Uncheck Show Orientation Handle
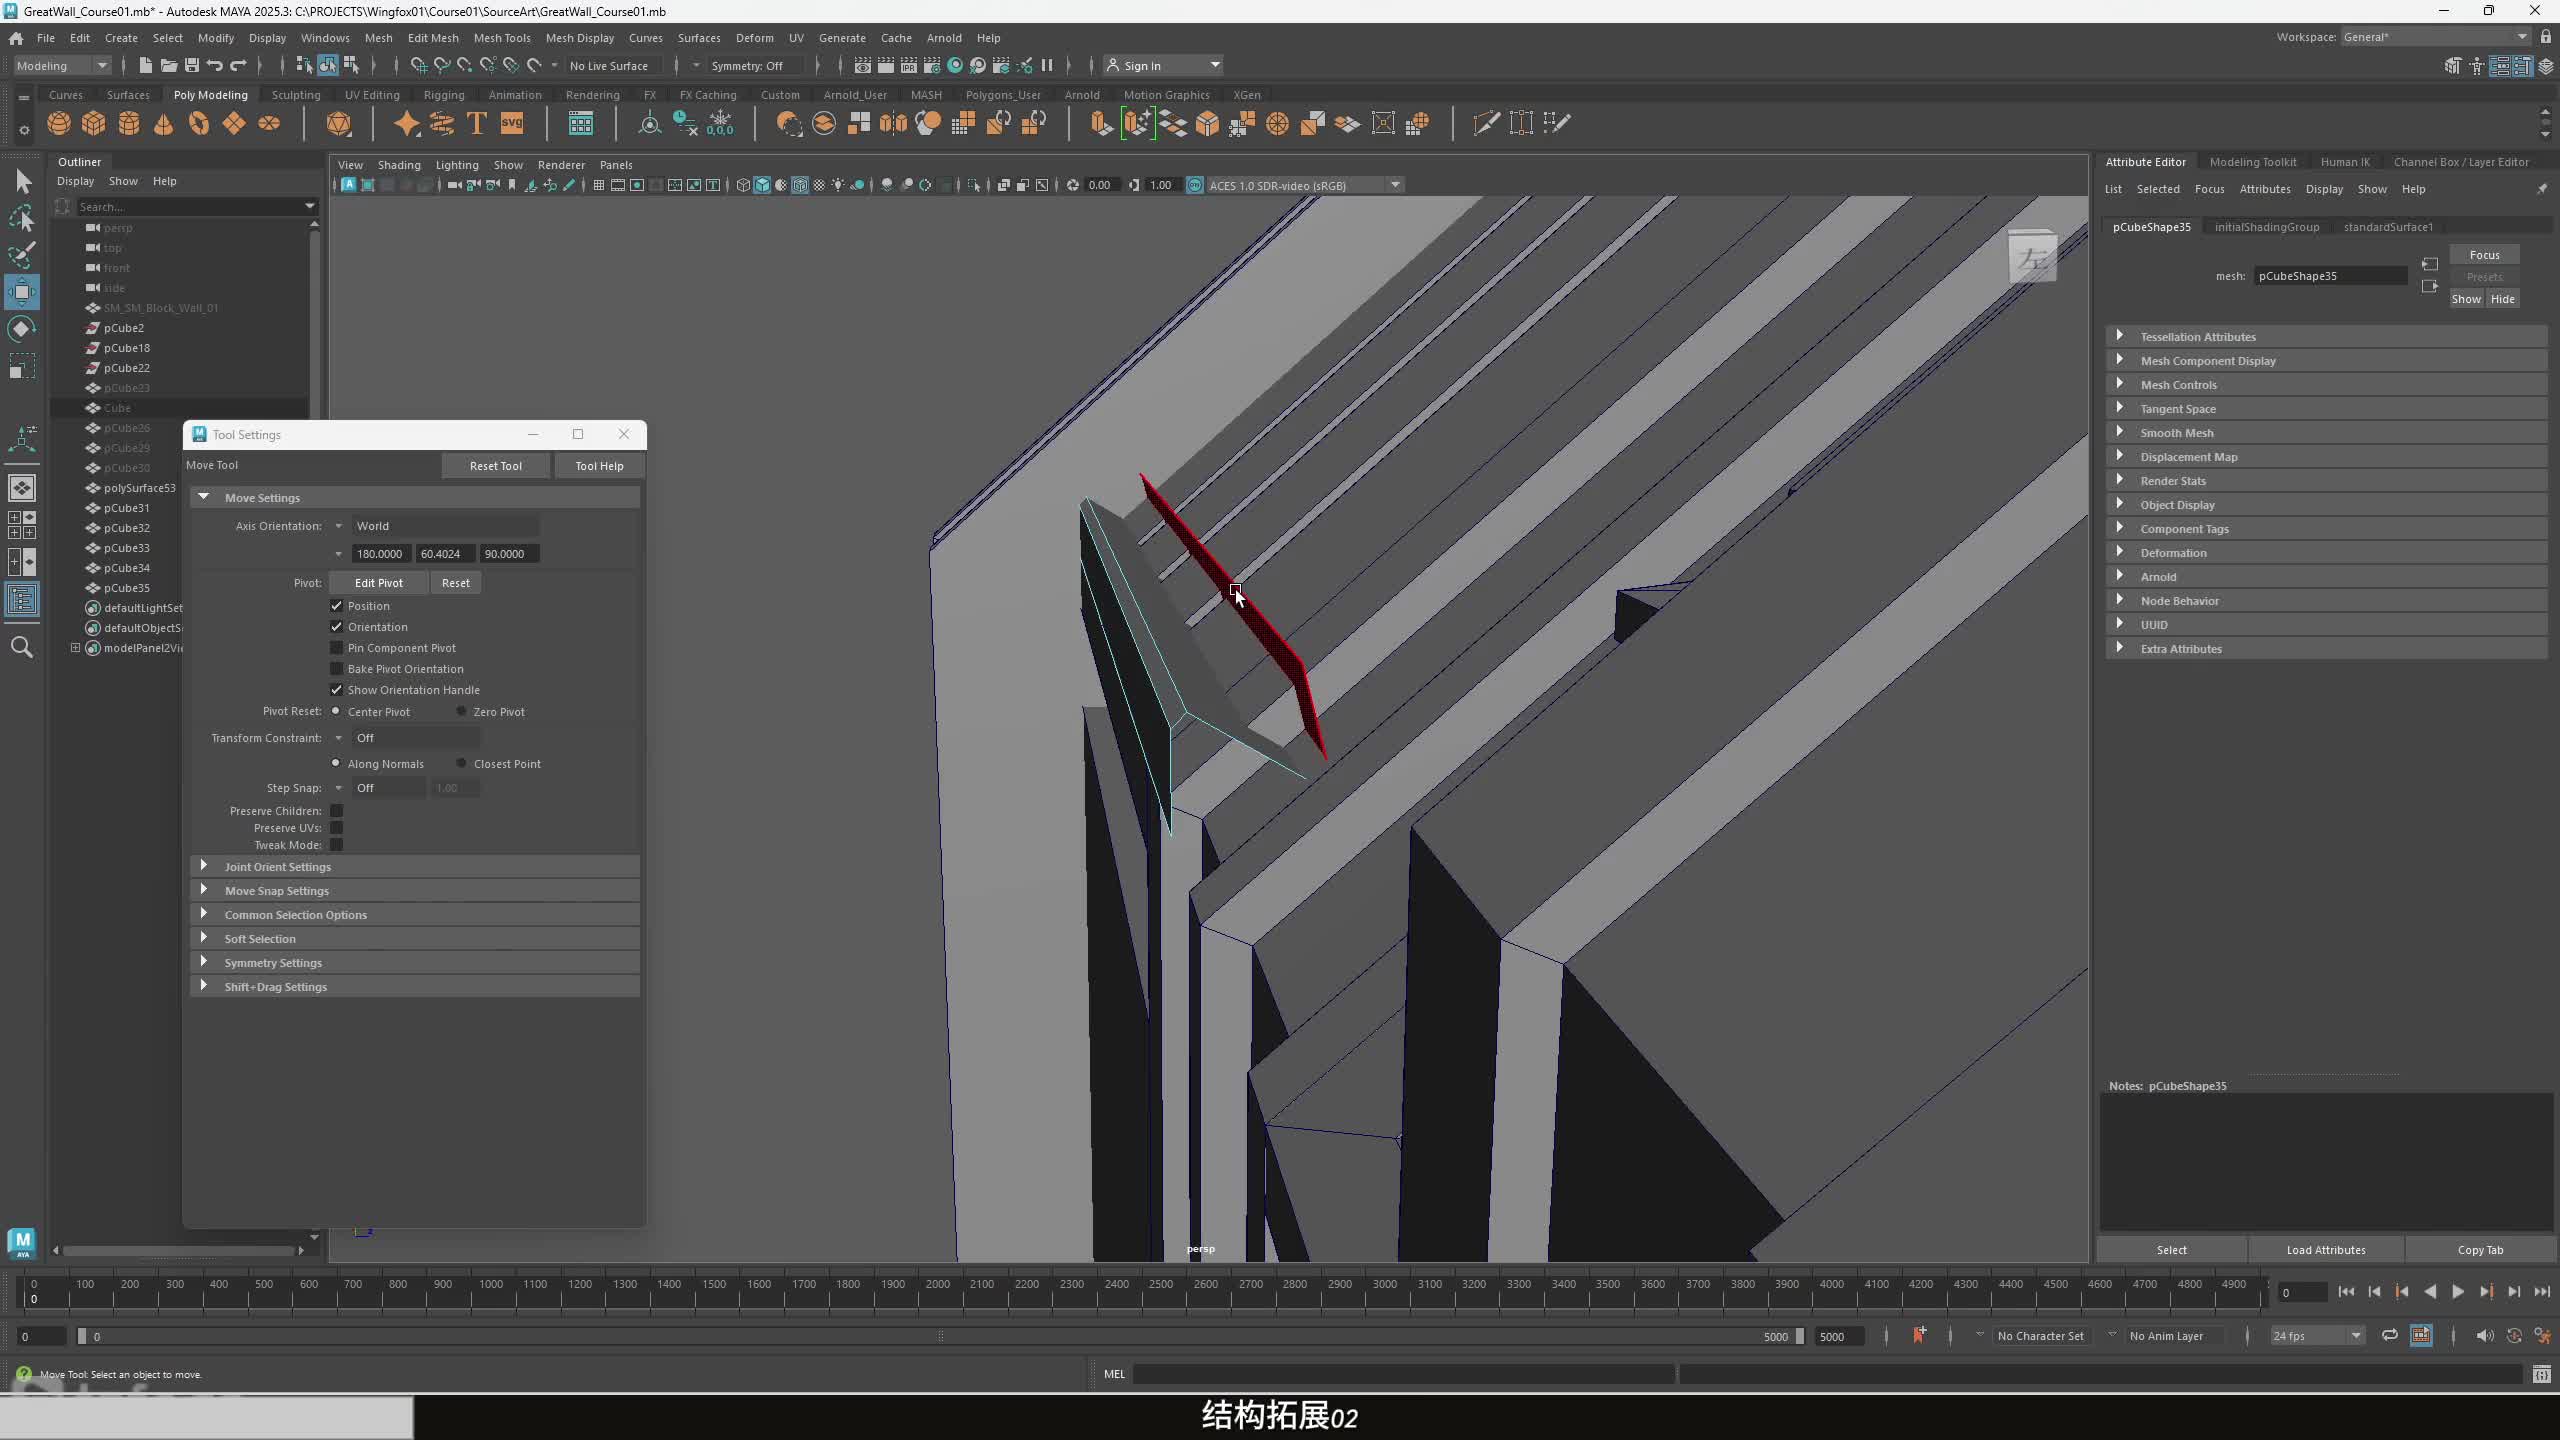This screenshot has width=2560, height=1440. [x=337, y=690]
